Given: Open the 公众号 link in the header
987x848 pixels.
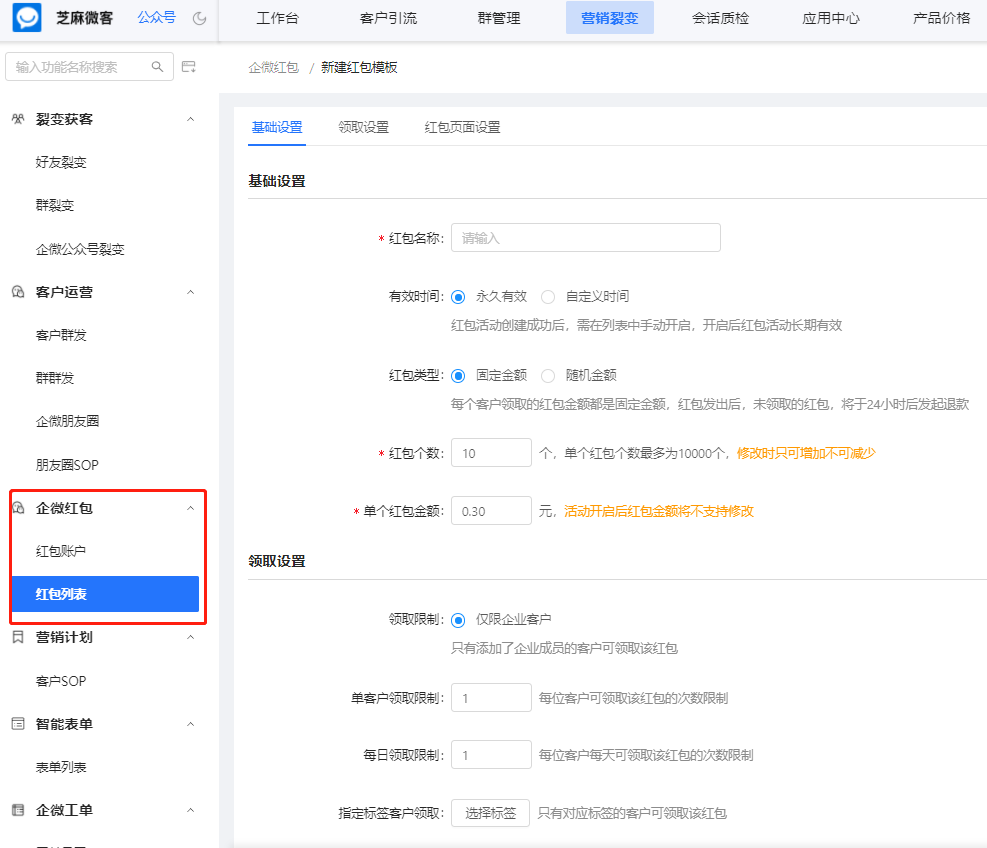Looking at the screenshot, I should 156,17.
